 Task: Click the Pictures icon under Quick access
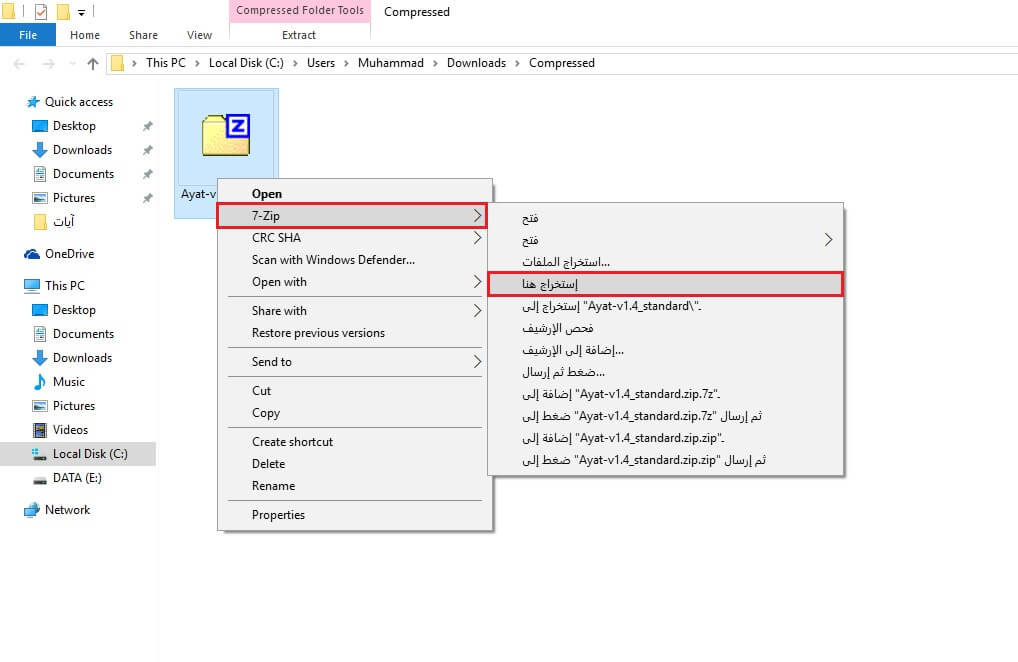point(40,198)
